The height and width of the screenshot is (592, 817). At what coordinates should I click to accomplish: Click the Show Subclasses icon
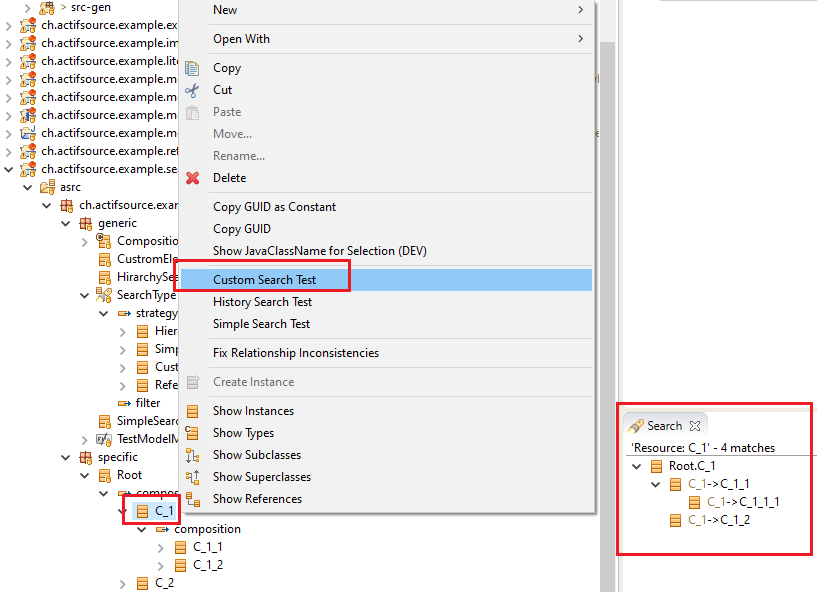[193, 455]
